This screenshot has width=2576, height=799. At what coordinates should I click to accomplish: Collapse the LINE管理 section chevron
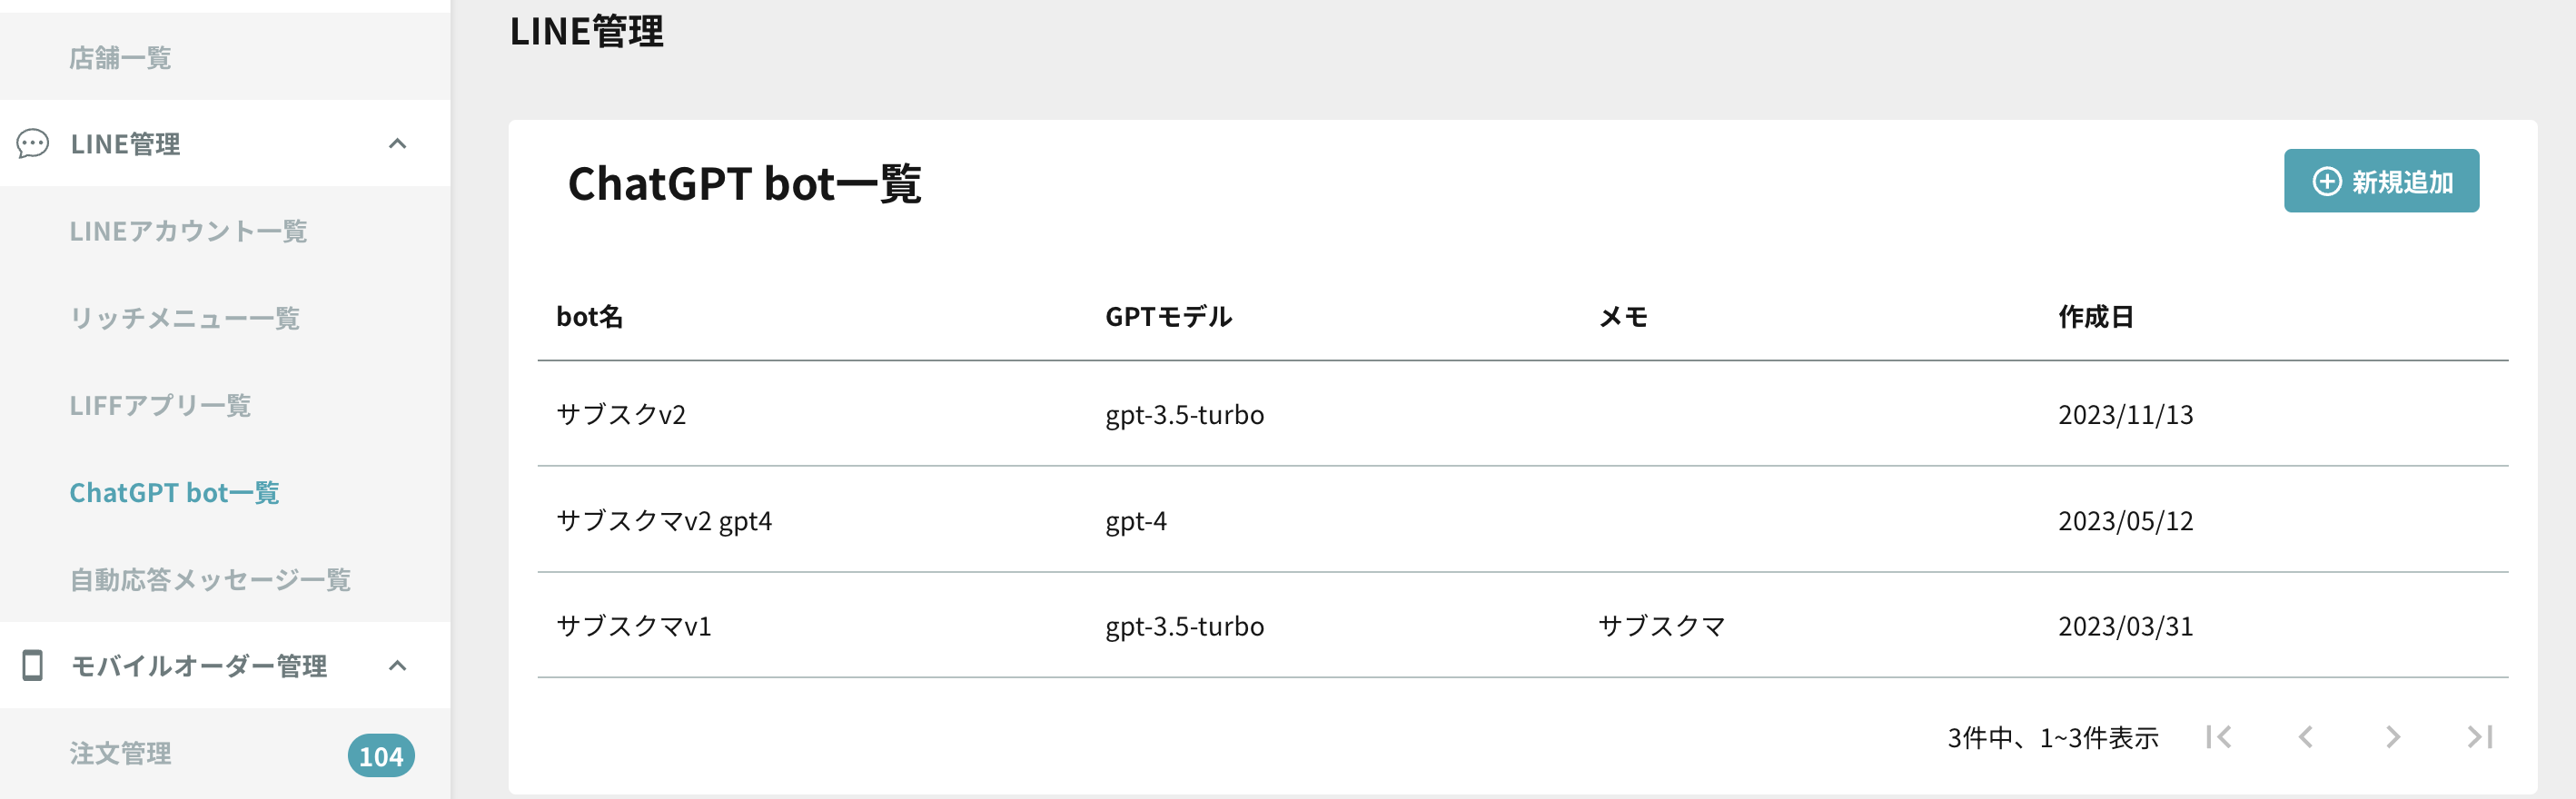click(x=397, y=144)
